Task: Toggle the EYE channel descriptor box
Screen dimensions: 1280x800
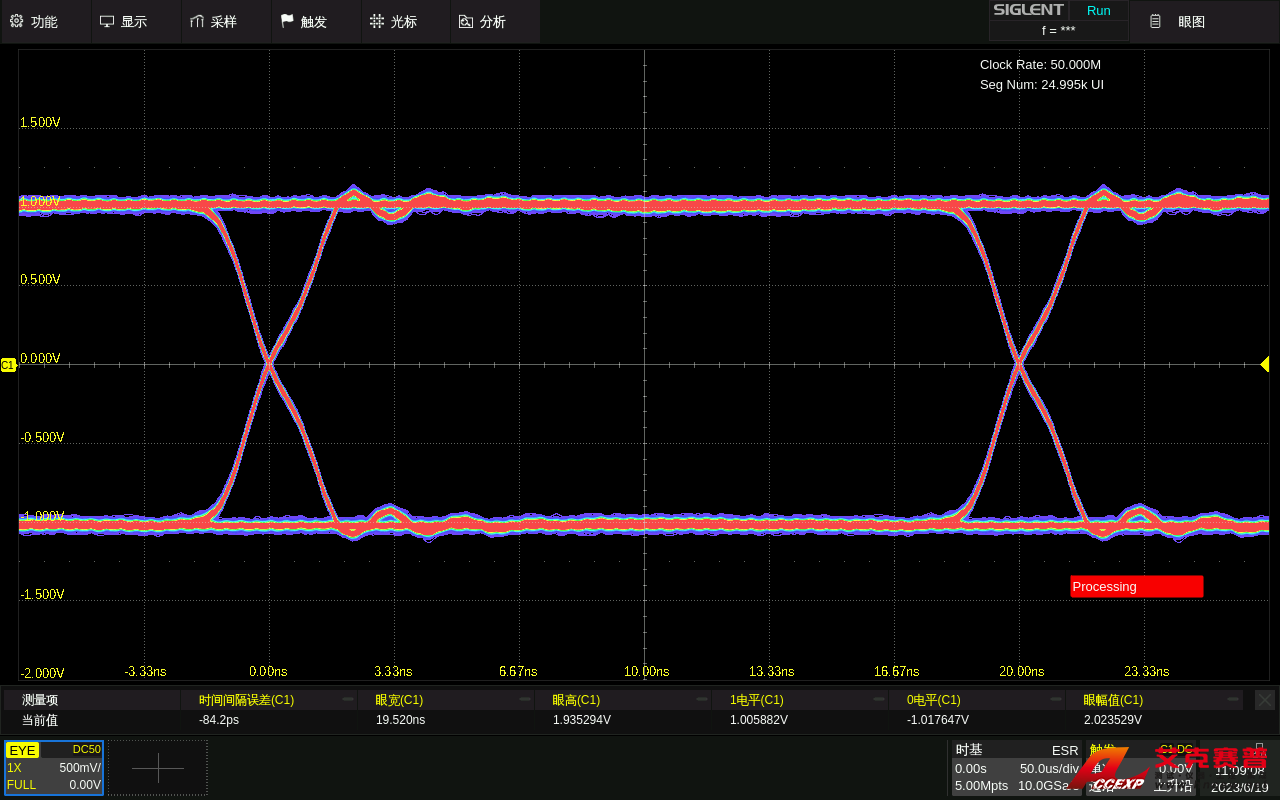Action: (22, 750)
